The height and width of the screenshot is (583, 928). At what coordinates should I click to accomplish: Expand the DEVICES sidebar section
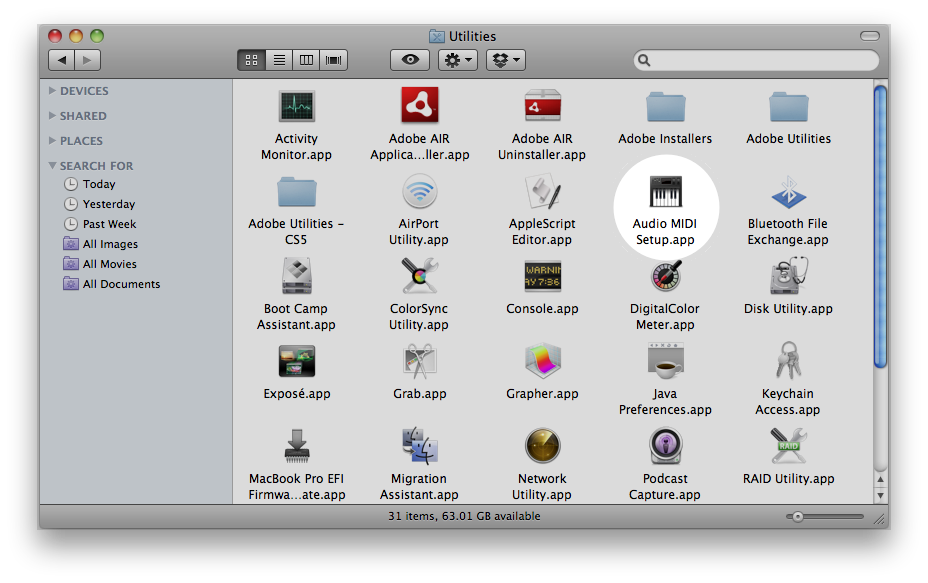pos(52,91)
